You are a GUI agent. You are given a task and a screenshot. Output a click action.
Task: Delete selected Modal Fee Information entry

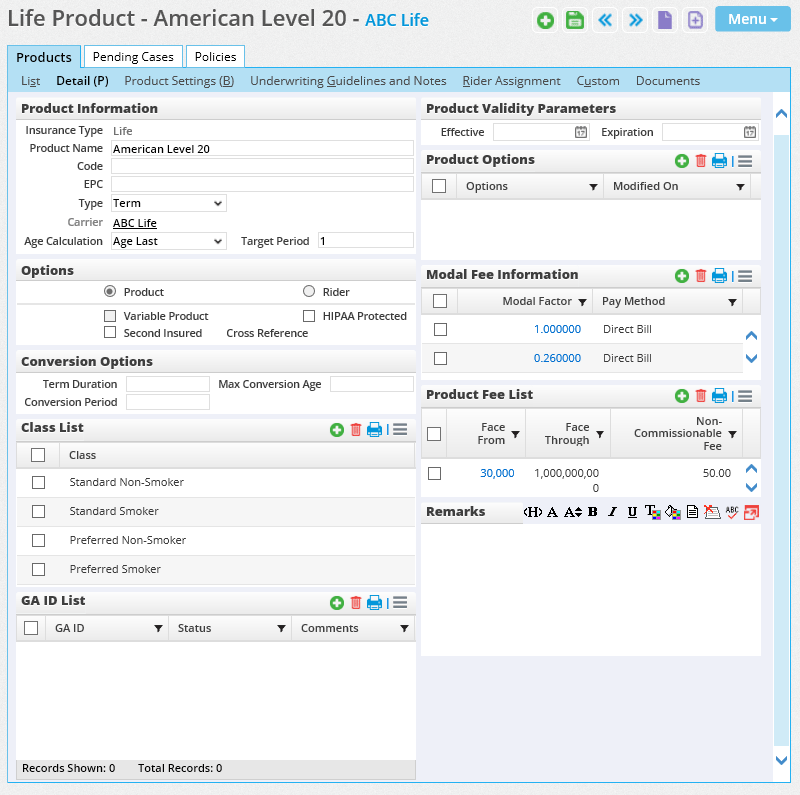701,276
